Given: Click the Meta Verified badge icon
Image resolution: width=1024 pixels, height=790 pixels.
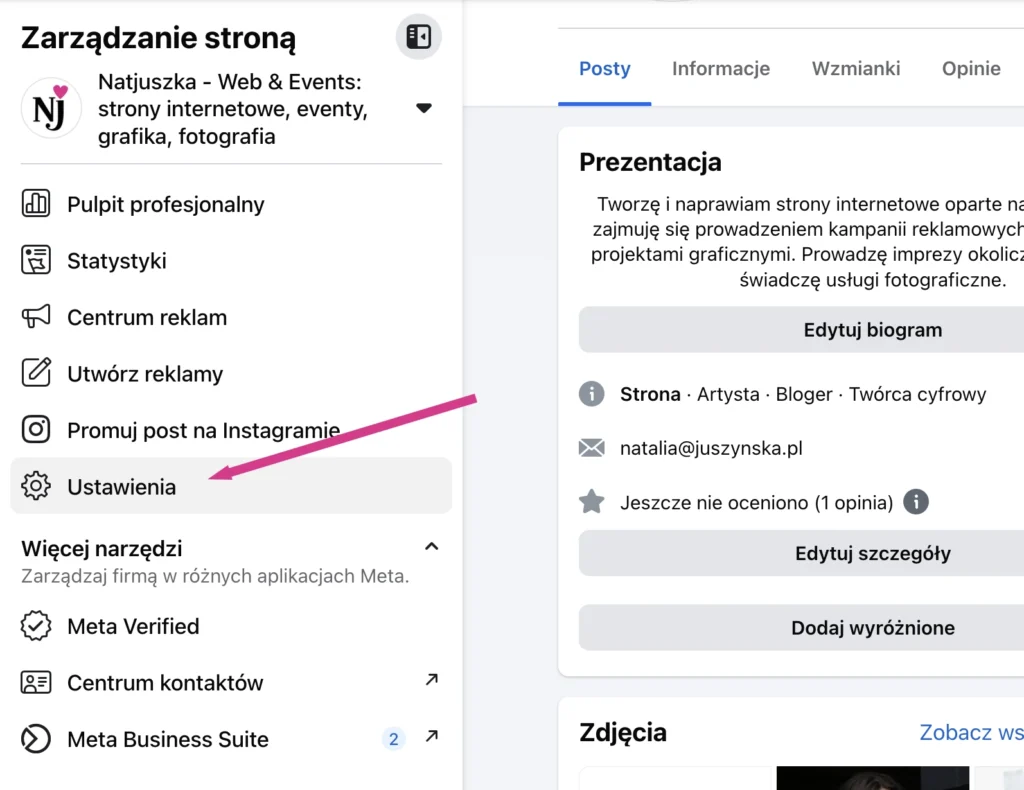Looking at the screenshot, I should click(x=36, y=626).
